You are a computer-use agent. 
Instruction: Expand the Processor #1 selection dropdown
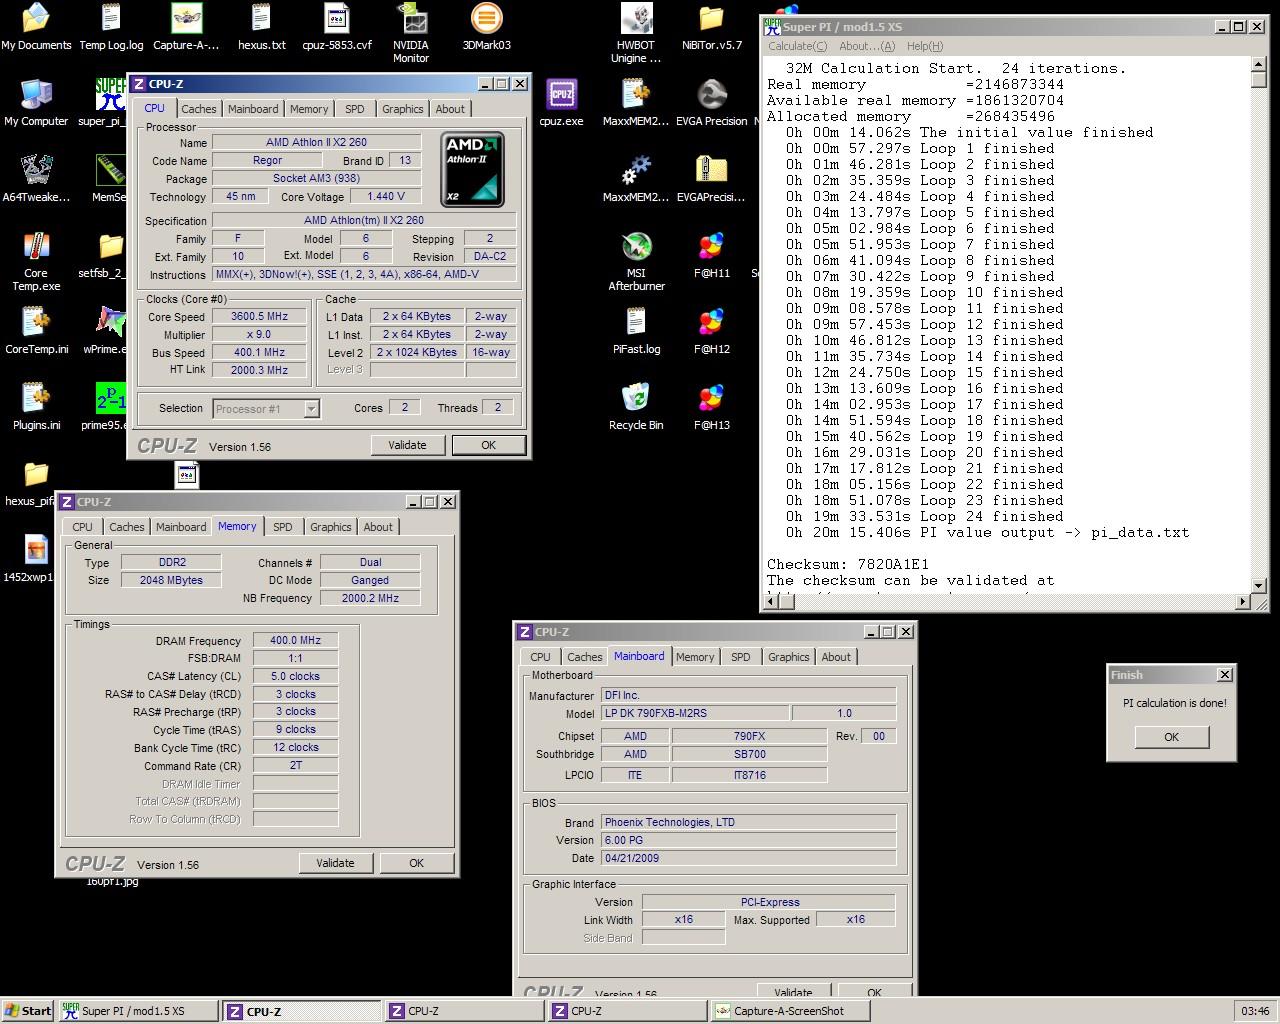click(x=311, y=408)
